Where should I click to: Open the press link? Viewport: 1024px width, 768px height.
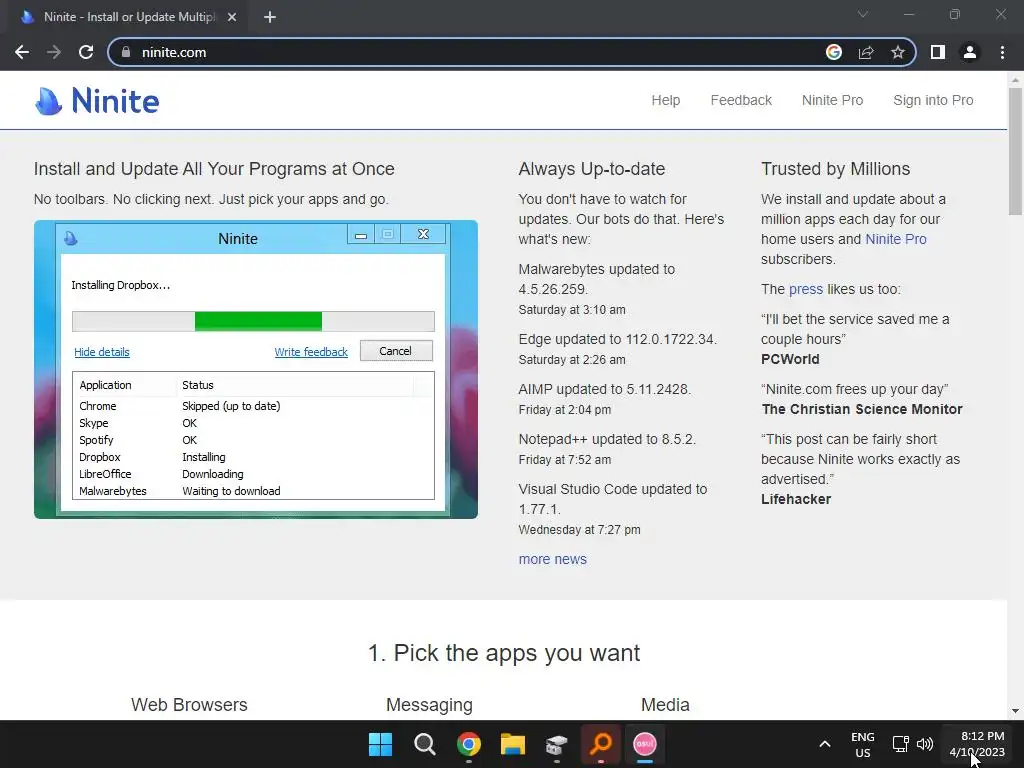click(x=806, y=289)
